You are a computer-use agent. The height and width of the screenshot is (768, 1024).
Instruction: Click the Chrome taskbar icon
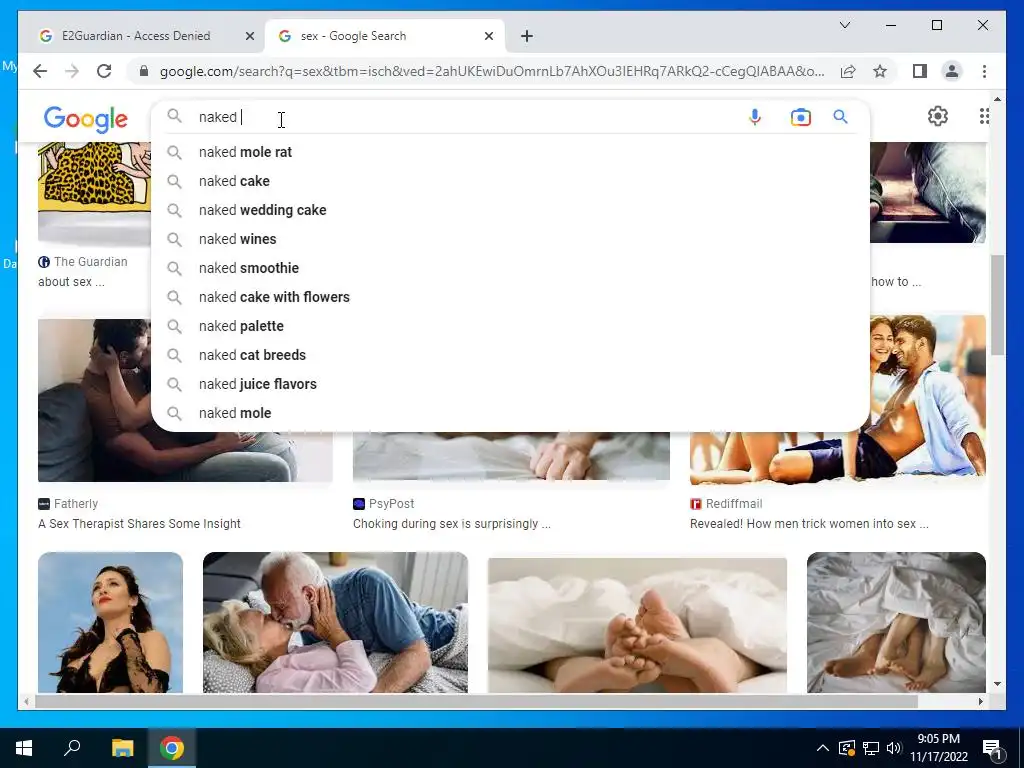click(x=172, y=748)
